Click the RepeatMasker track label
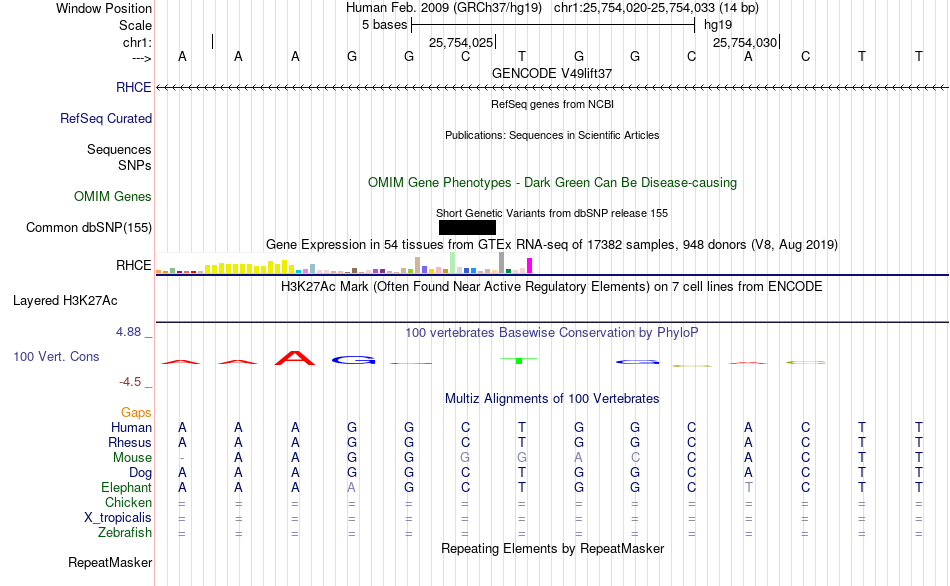Viewport: 950px width, 586px height. click(110, 562)
